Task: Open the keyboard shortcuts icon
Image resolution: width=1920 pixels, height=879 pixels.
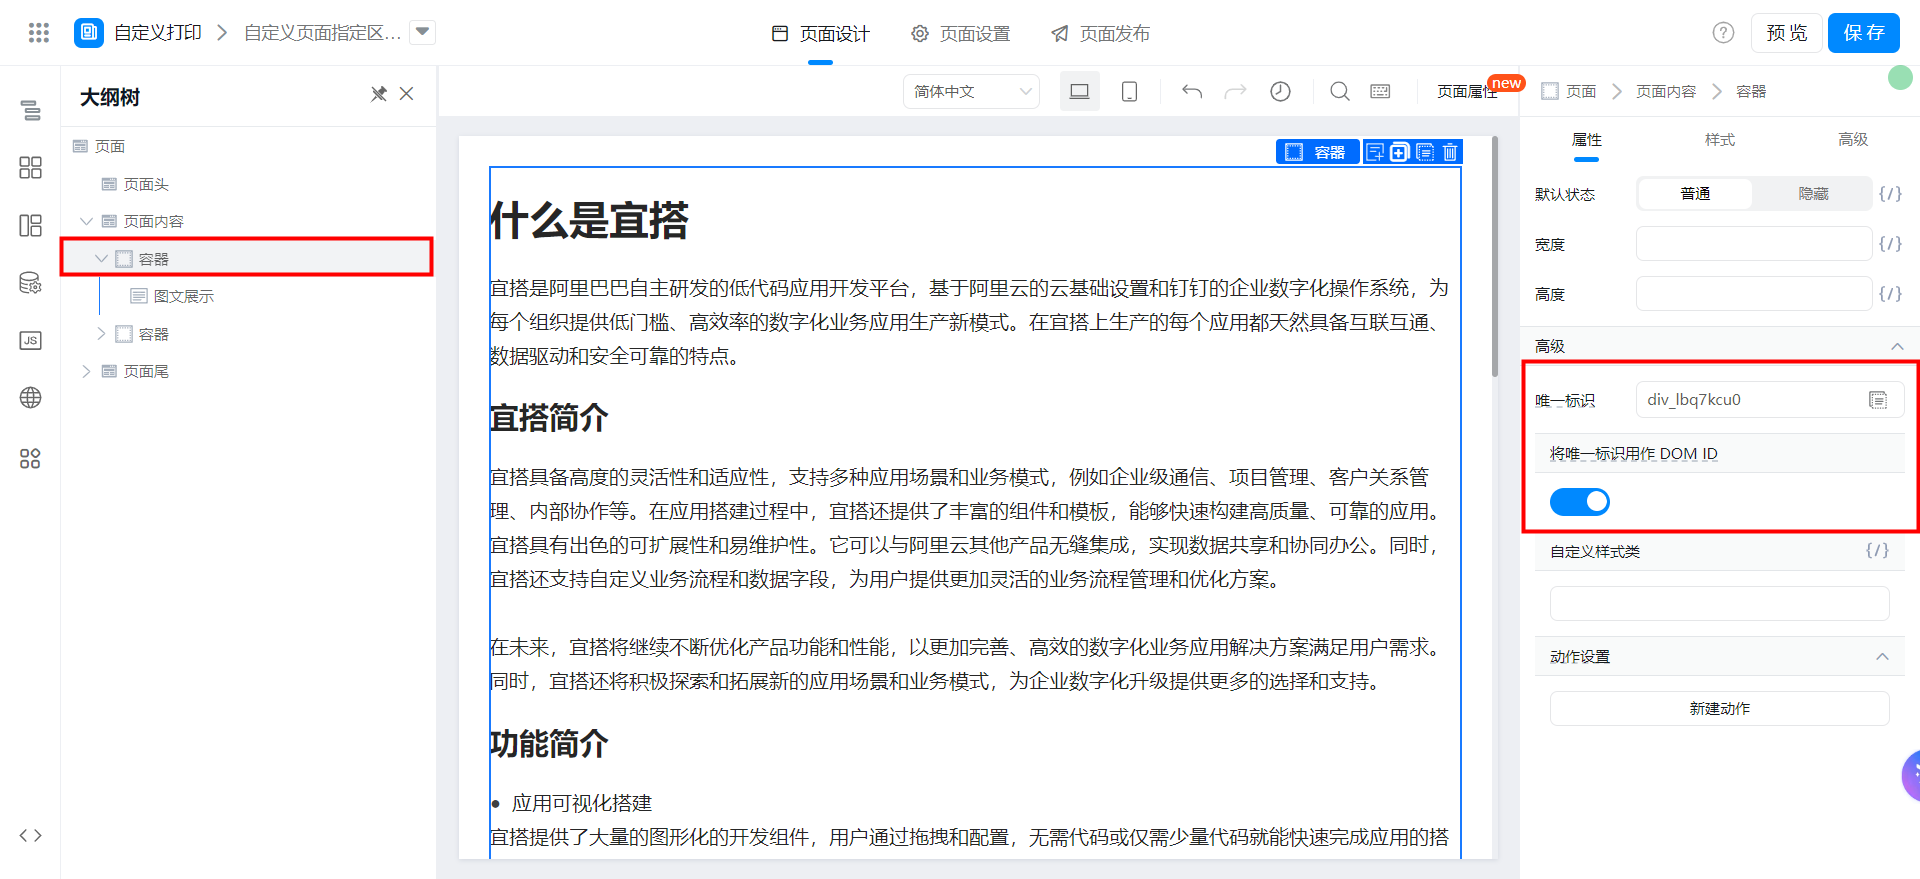Action: [1380, 91]
